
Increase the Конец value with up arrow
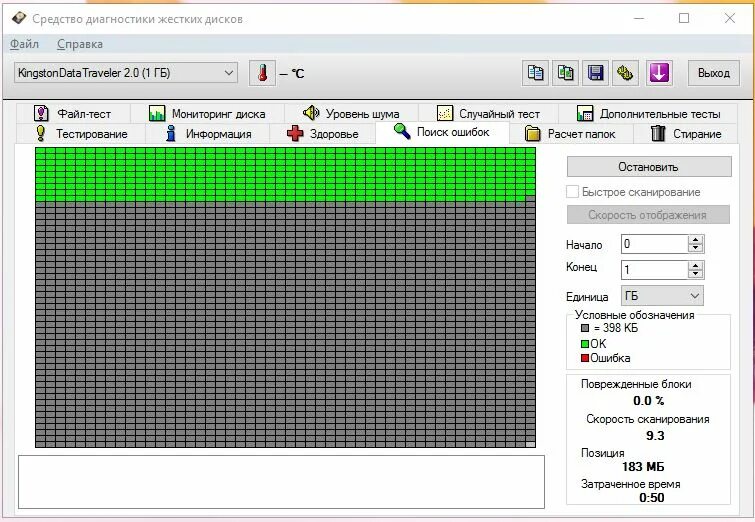click(x=695, y=265)
